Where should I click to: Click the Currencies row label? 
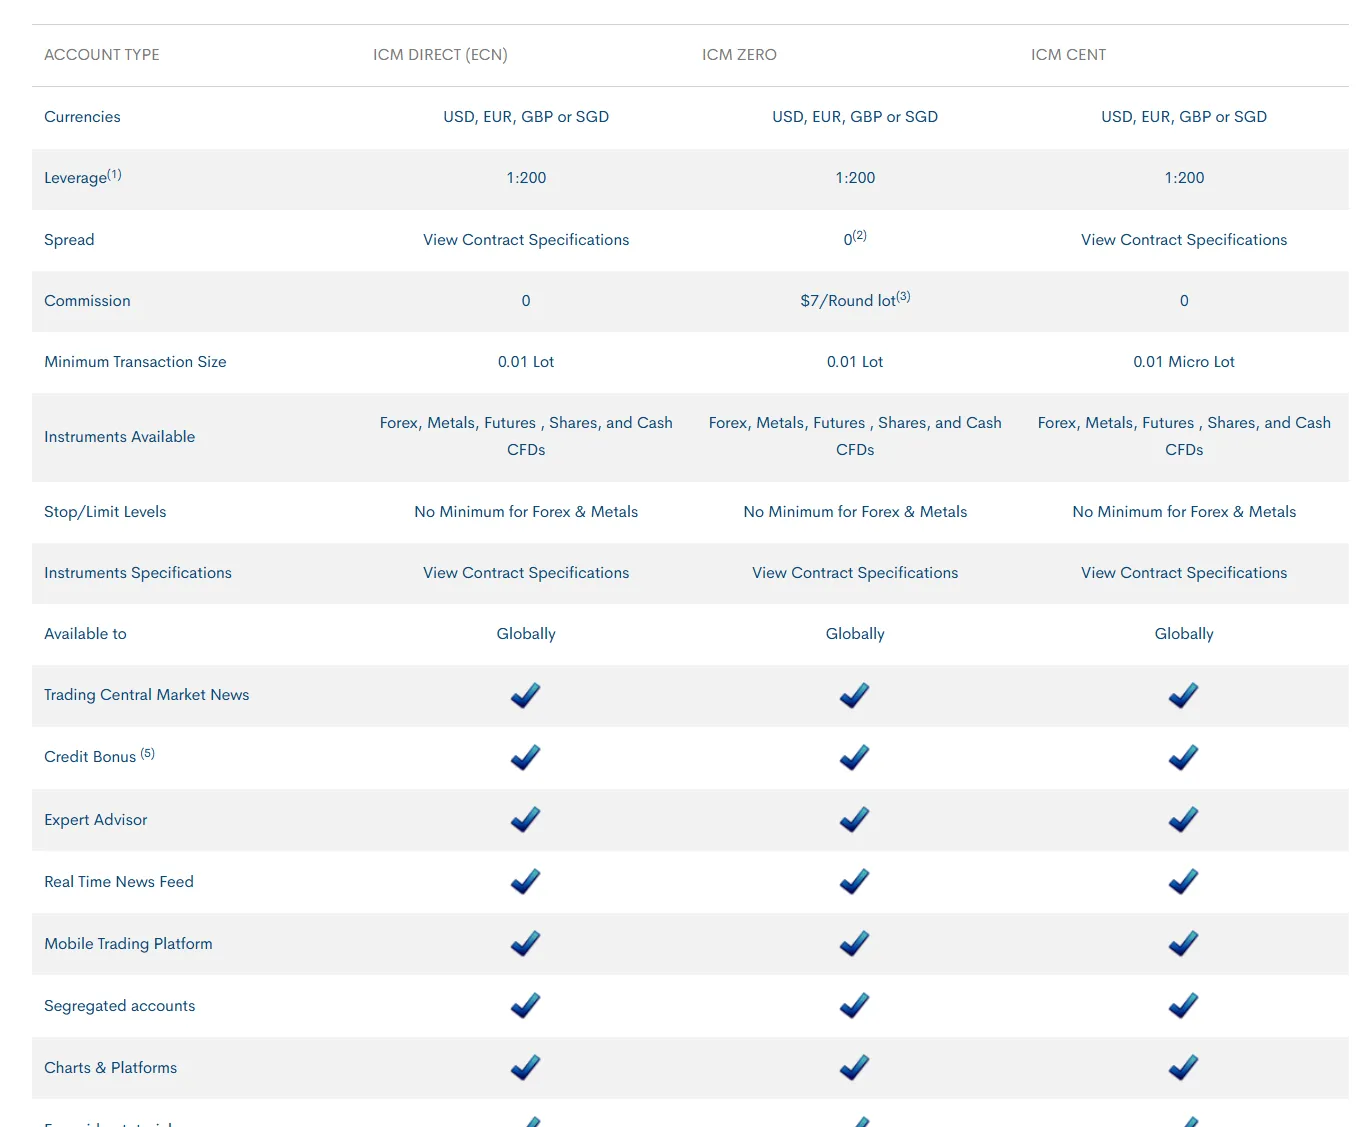click(82, 117)
